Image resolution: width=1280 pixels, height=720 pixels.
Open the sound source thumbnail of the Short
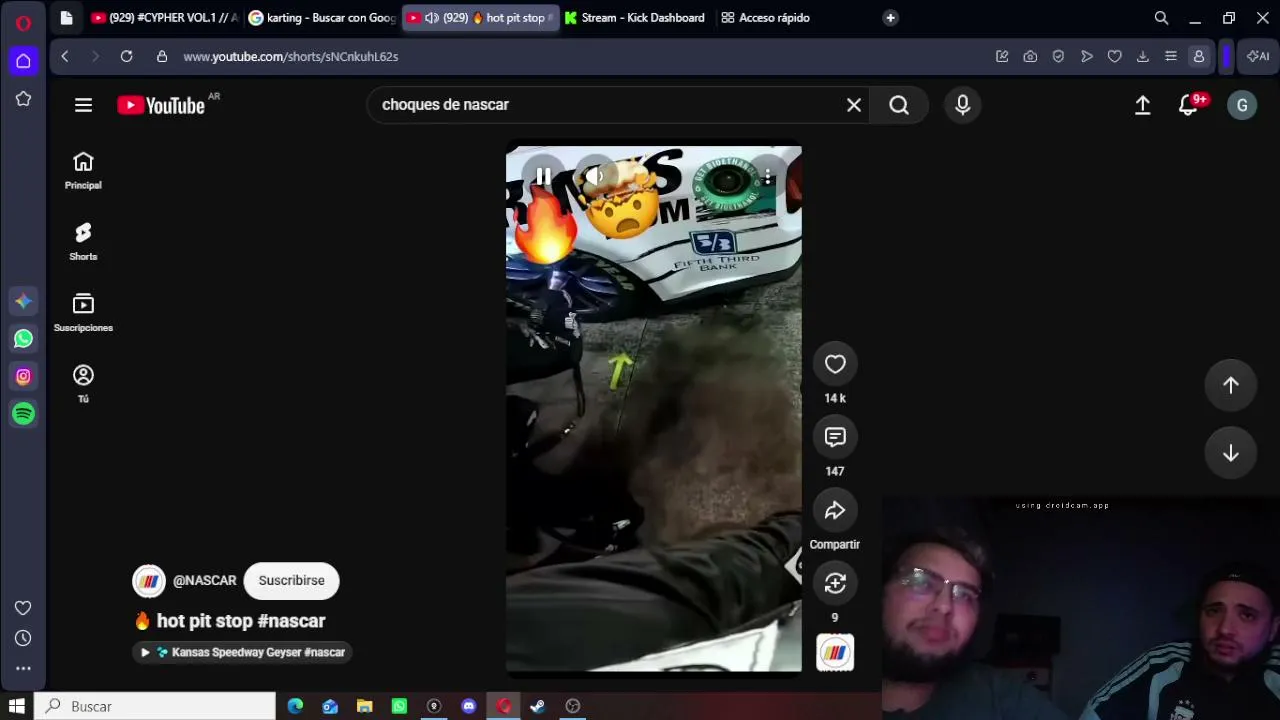click(x=835, y=653)
